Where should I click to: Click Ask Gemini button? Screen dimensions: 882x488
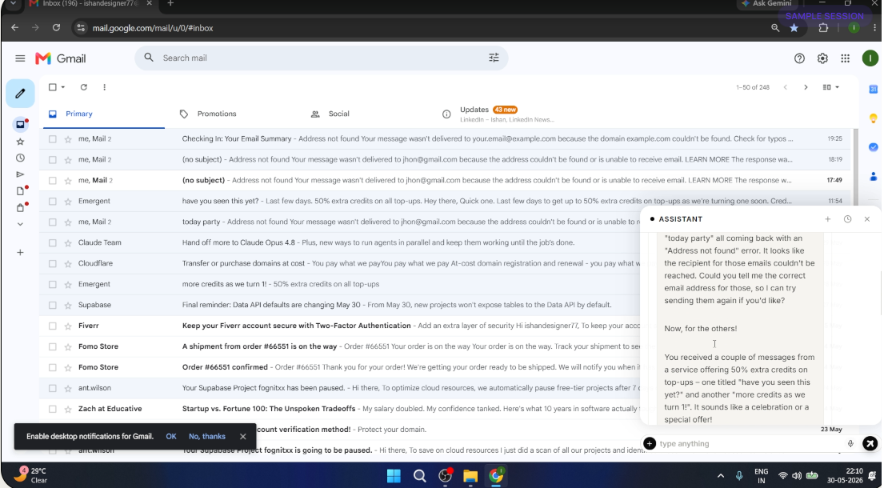tap(767, 4)
